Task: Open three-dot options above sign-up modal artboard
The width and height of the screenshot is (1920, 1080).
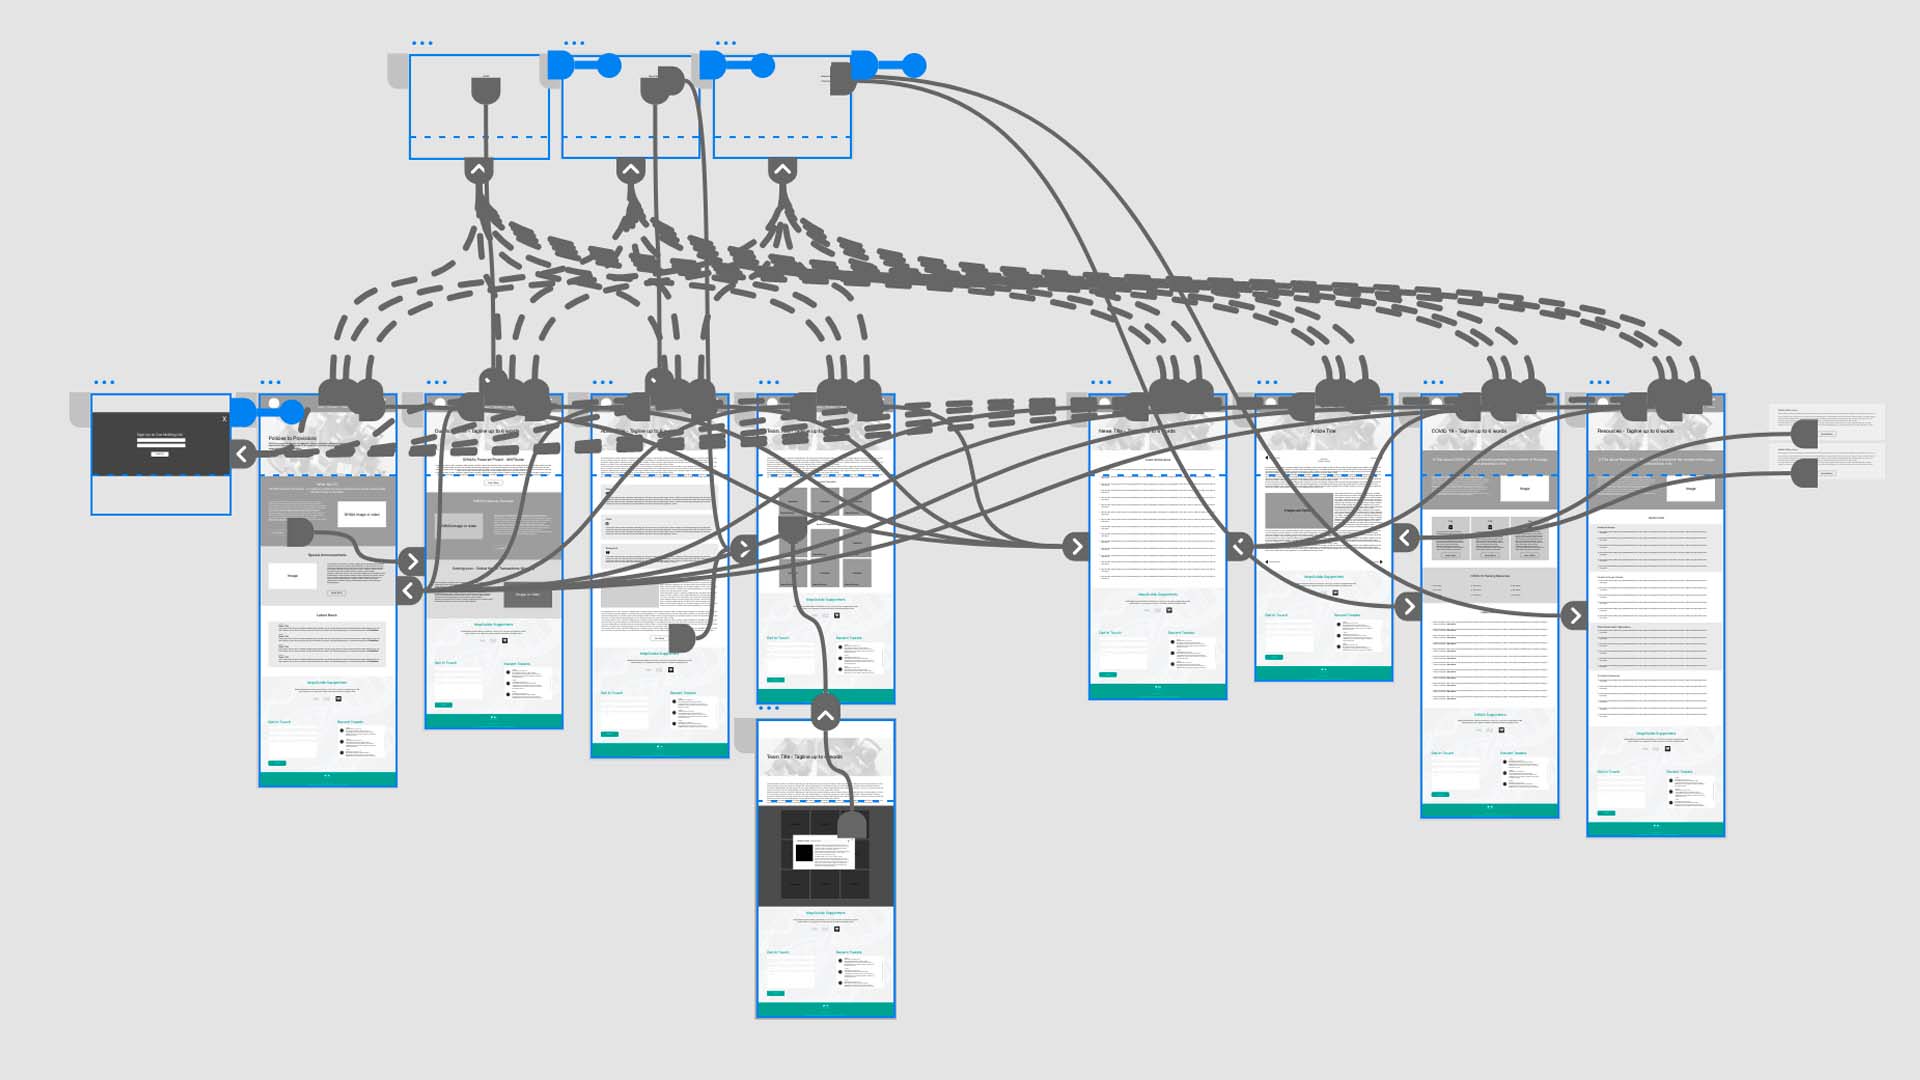Action: point(104,382)
